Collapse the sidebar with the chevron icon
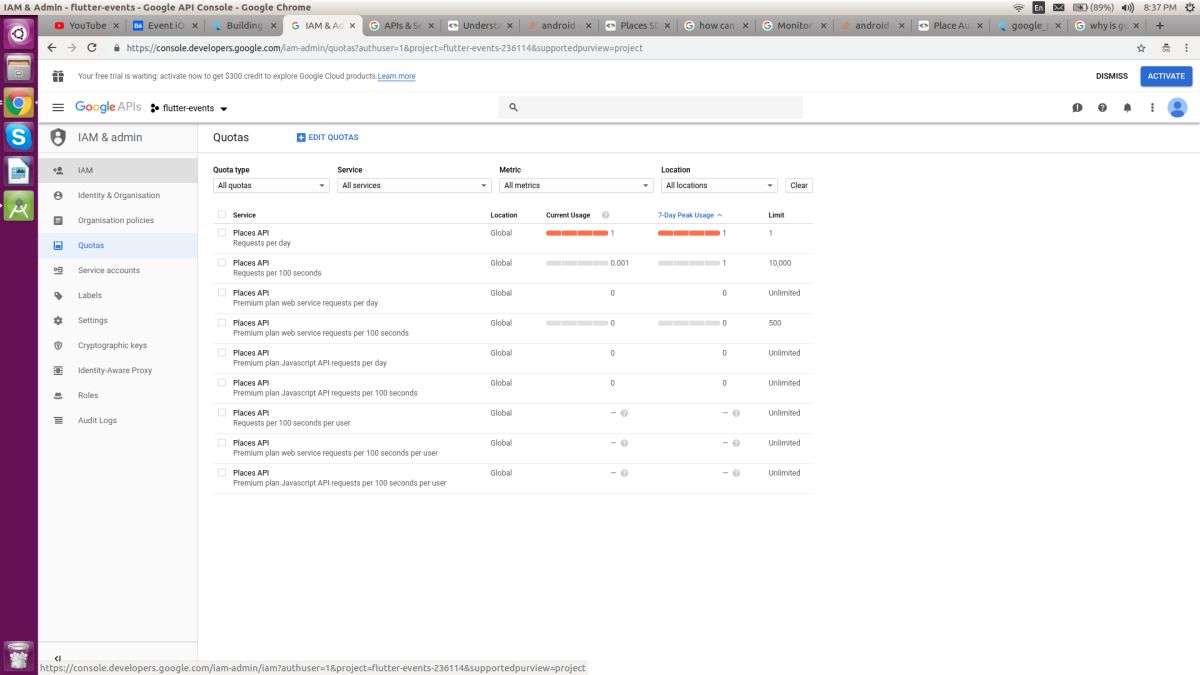Viewport: 1200px width, 675px height. point(57,658)
